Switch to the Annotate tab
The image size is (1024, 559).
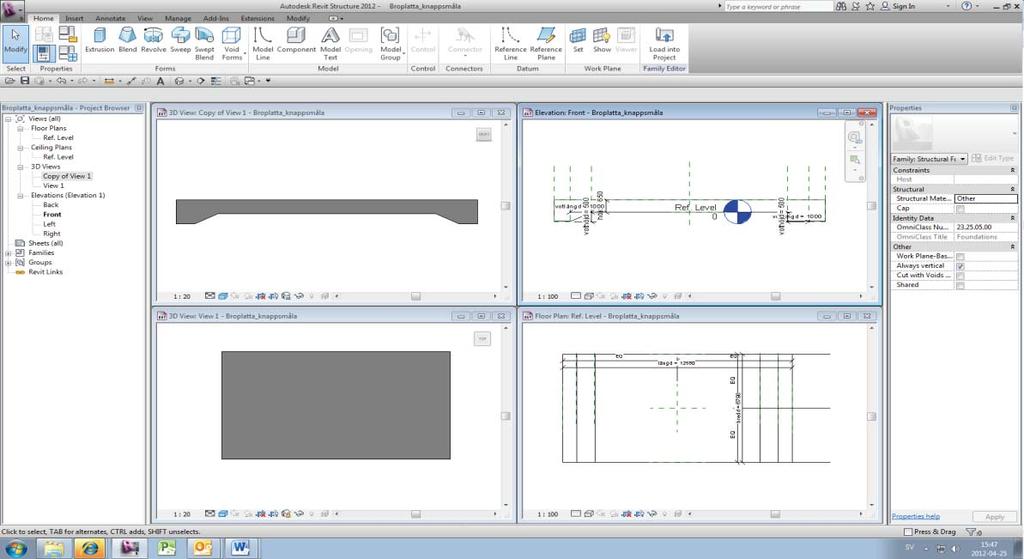110,18
